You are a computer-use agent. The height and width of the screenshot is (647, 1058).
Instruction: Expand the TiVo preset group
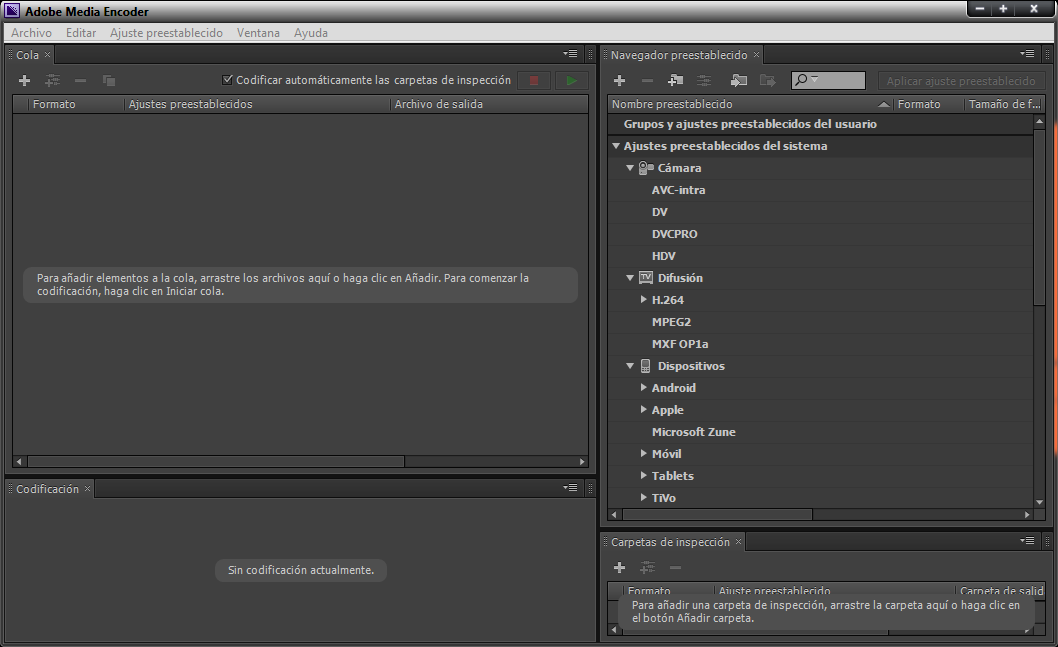click(x=644, y=497)
